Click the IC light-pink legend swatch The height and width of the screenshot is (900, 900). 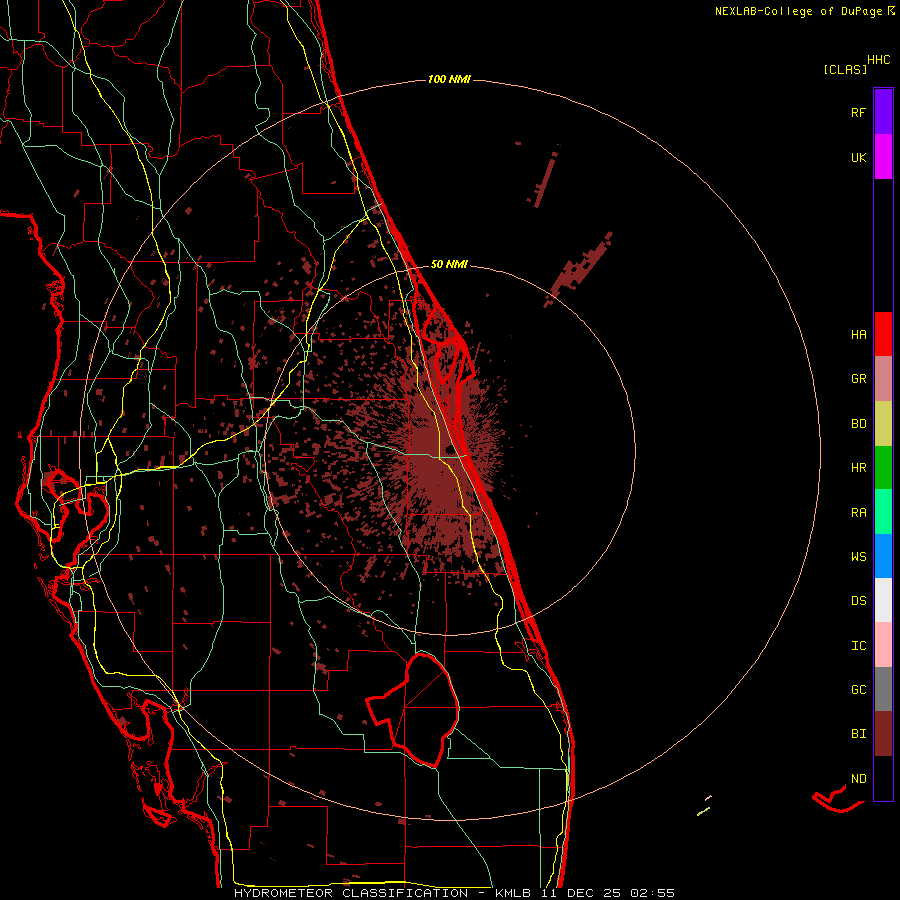[883, 645]
